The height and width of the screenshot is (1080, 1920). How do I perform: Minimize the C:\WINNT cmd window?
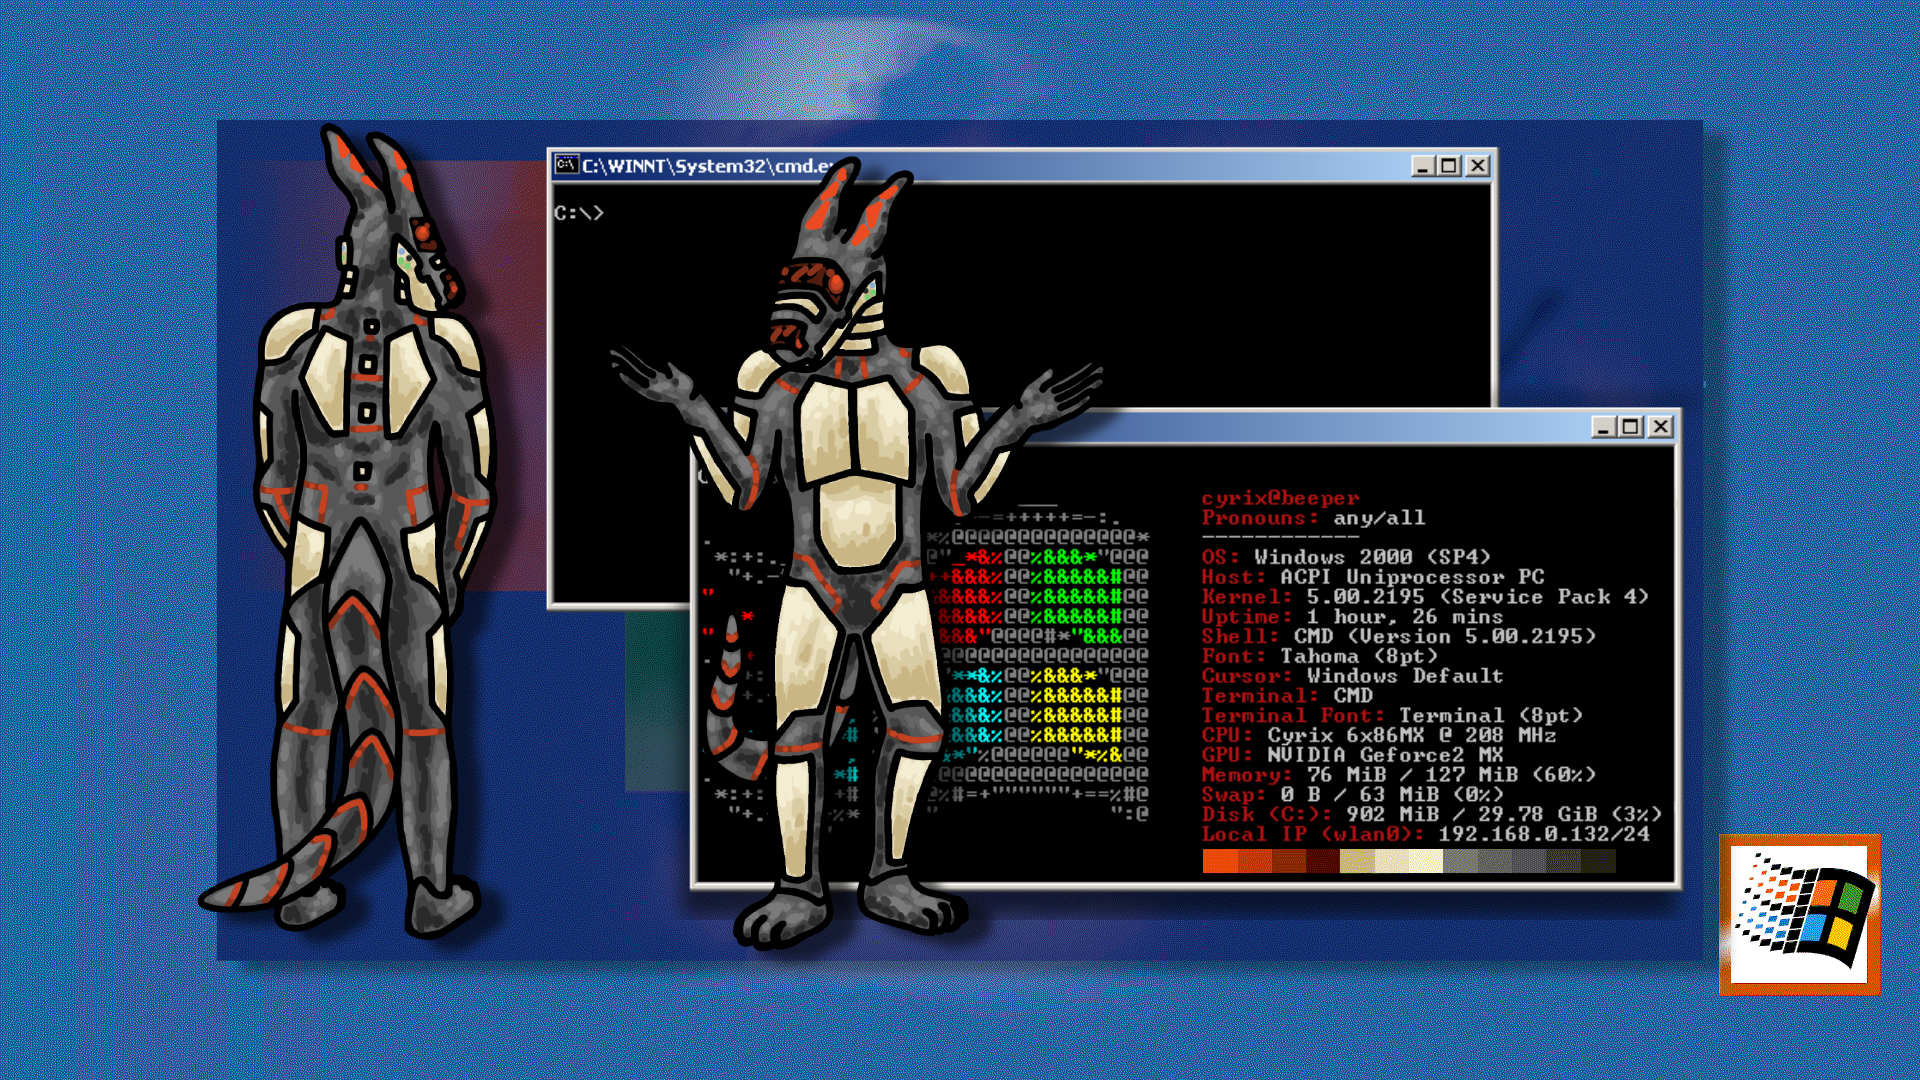click(x=1422, y=166)
